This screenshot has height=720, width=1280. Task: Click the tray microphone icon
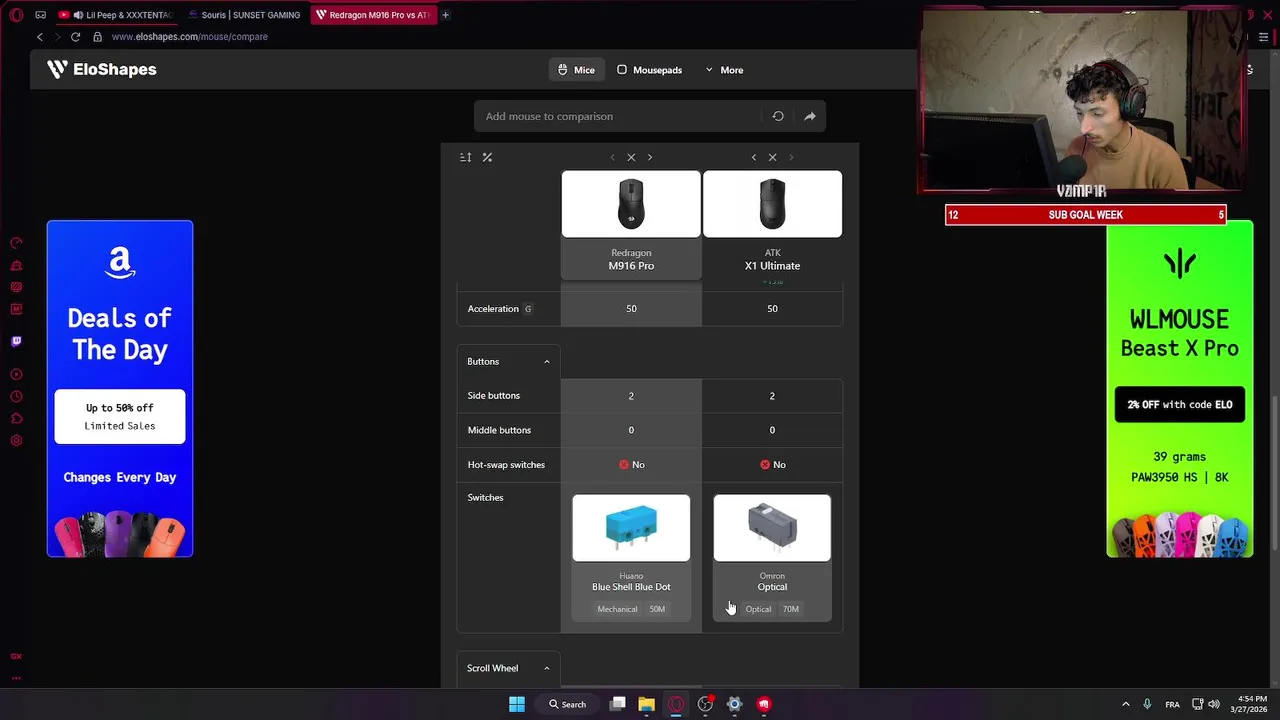coord(1147,705)
